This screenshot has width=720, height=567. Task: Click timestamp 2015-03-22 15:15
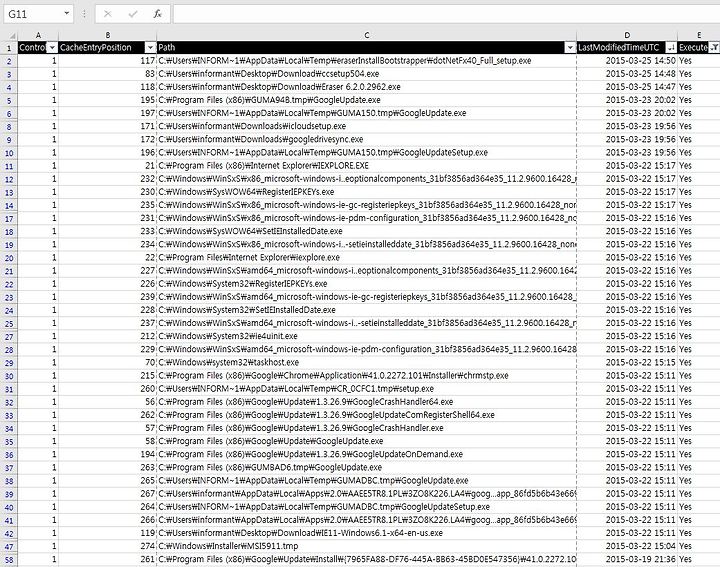click(x=641, y=362)
